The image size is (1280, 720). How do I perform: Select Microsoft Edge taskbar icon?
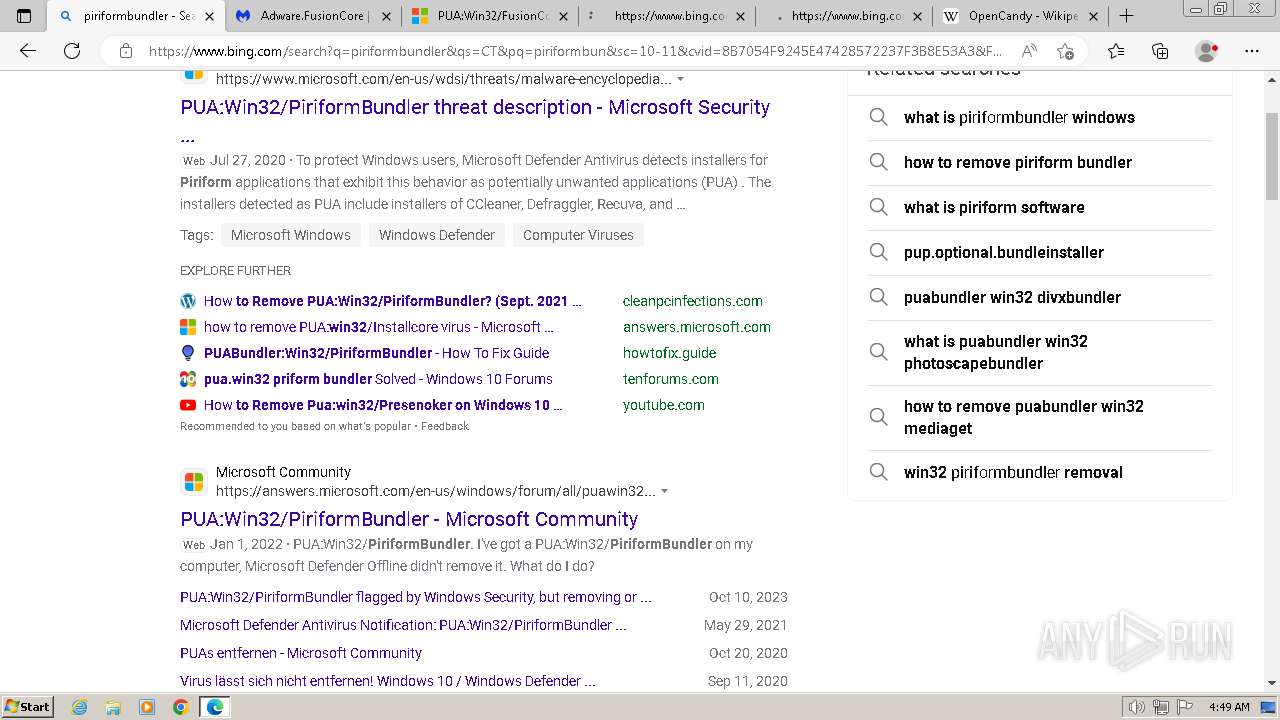click(214, 707)
